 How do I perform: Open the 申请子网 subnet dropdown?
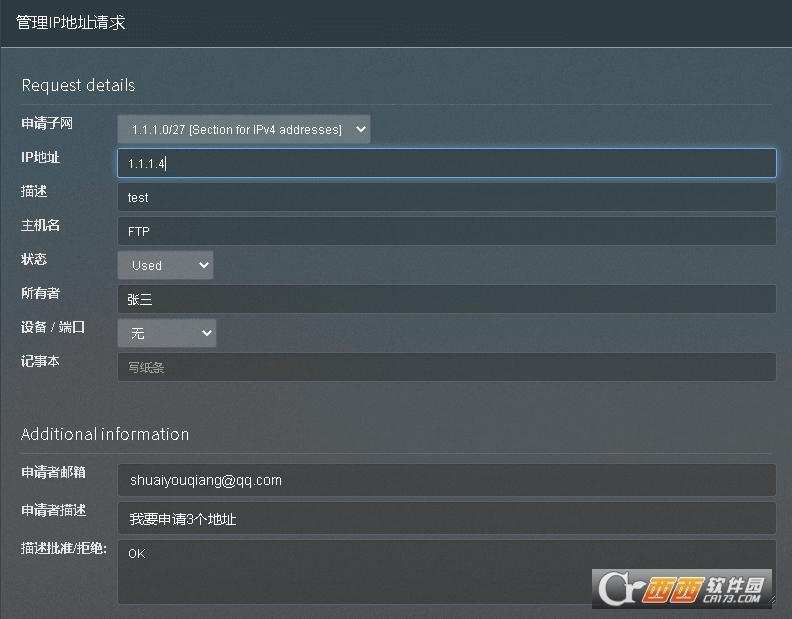pyautogui.click(x=244, y=129)
